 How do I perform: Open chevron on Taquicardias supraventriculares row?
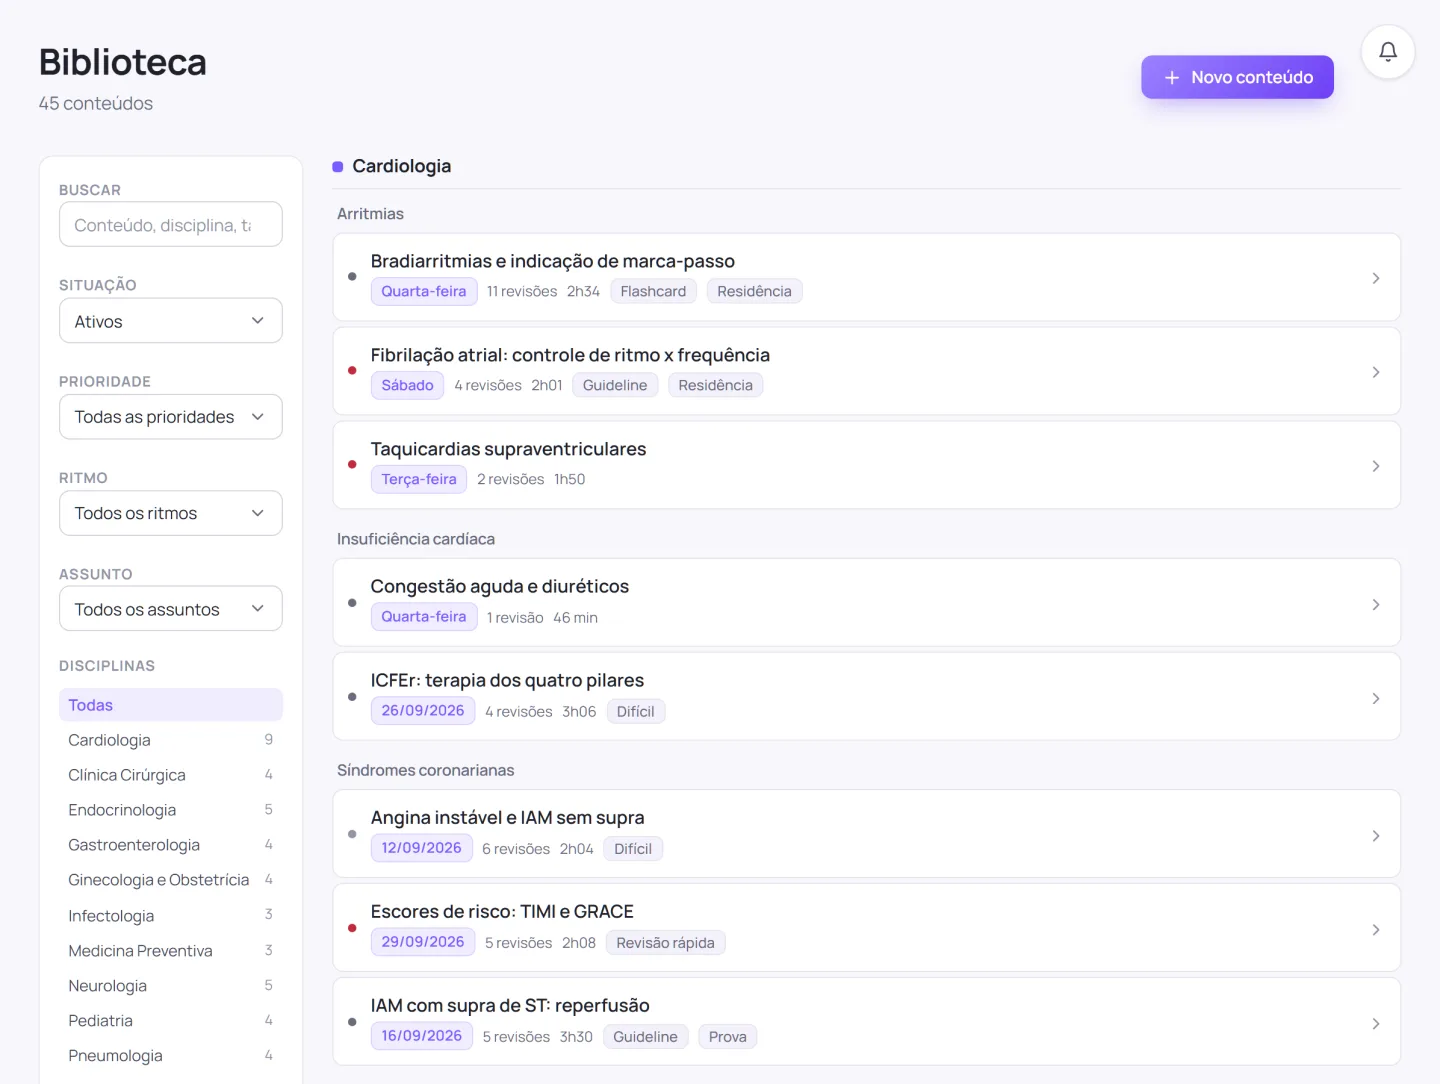click(x=1376, y=466)
